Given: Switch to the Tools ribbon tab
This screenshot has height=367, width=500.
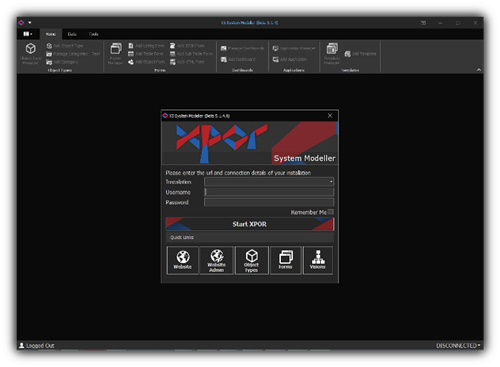Looking at the screenshot, I should tap(94, 34).
